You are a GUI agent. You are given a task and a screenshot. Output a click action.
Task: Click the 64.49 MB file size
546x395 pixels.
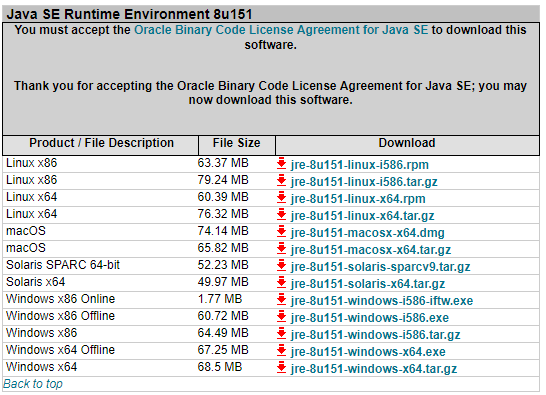pos(223,333)
